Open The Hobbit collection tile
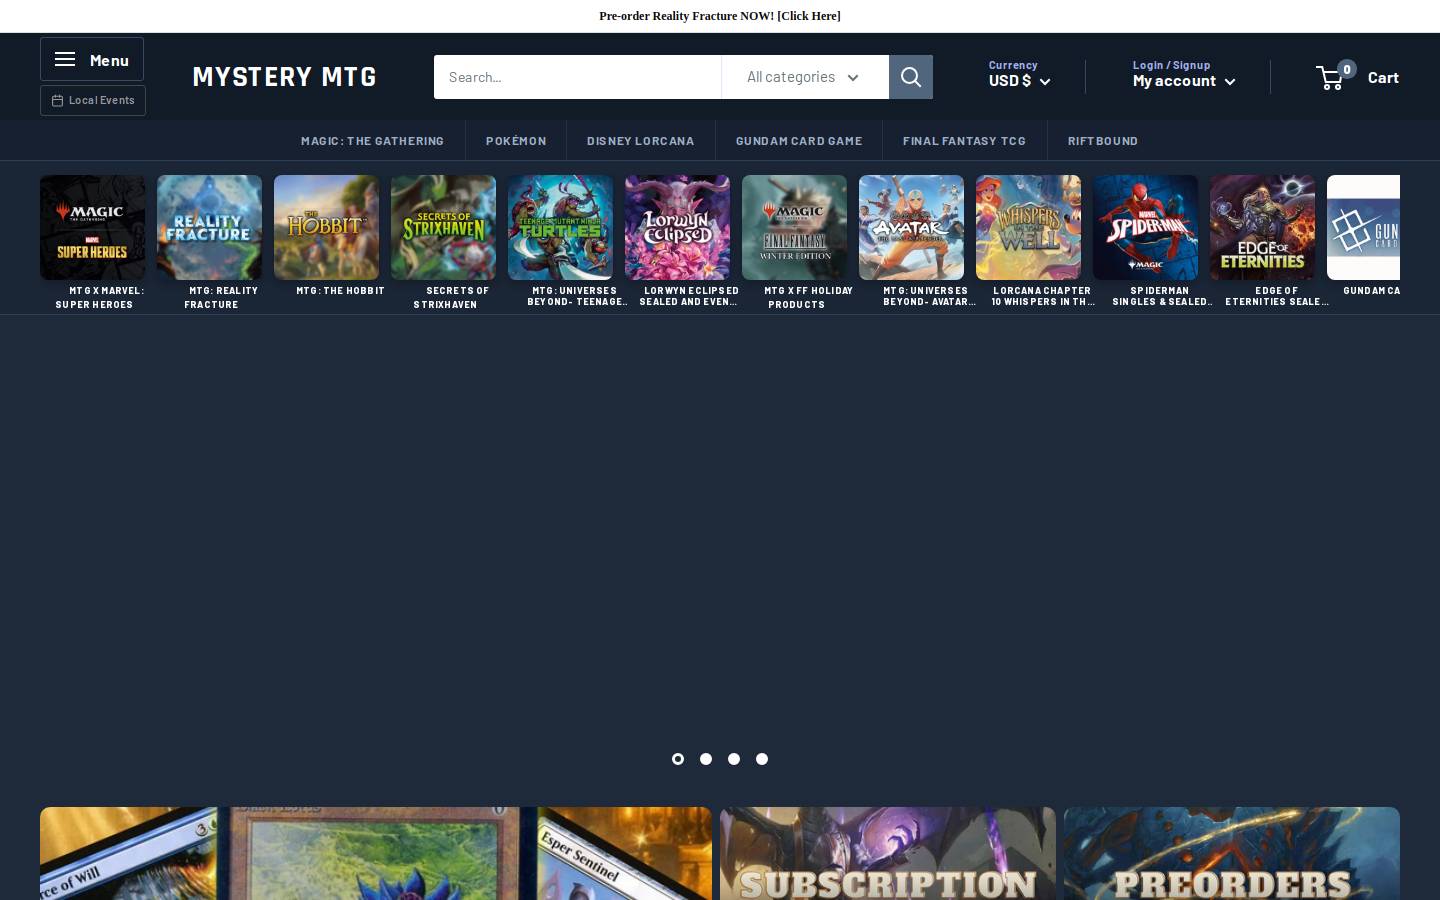 click(x=326, y=227)
